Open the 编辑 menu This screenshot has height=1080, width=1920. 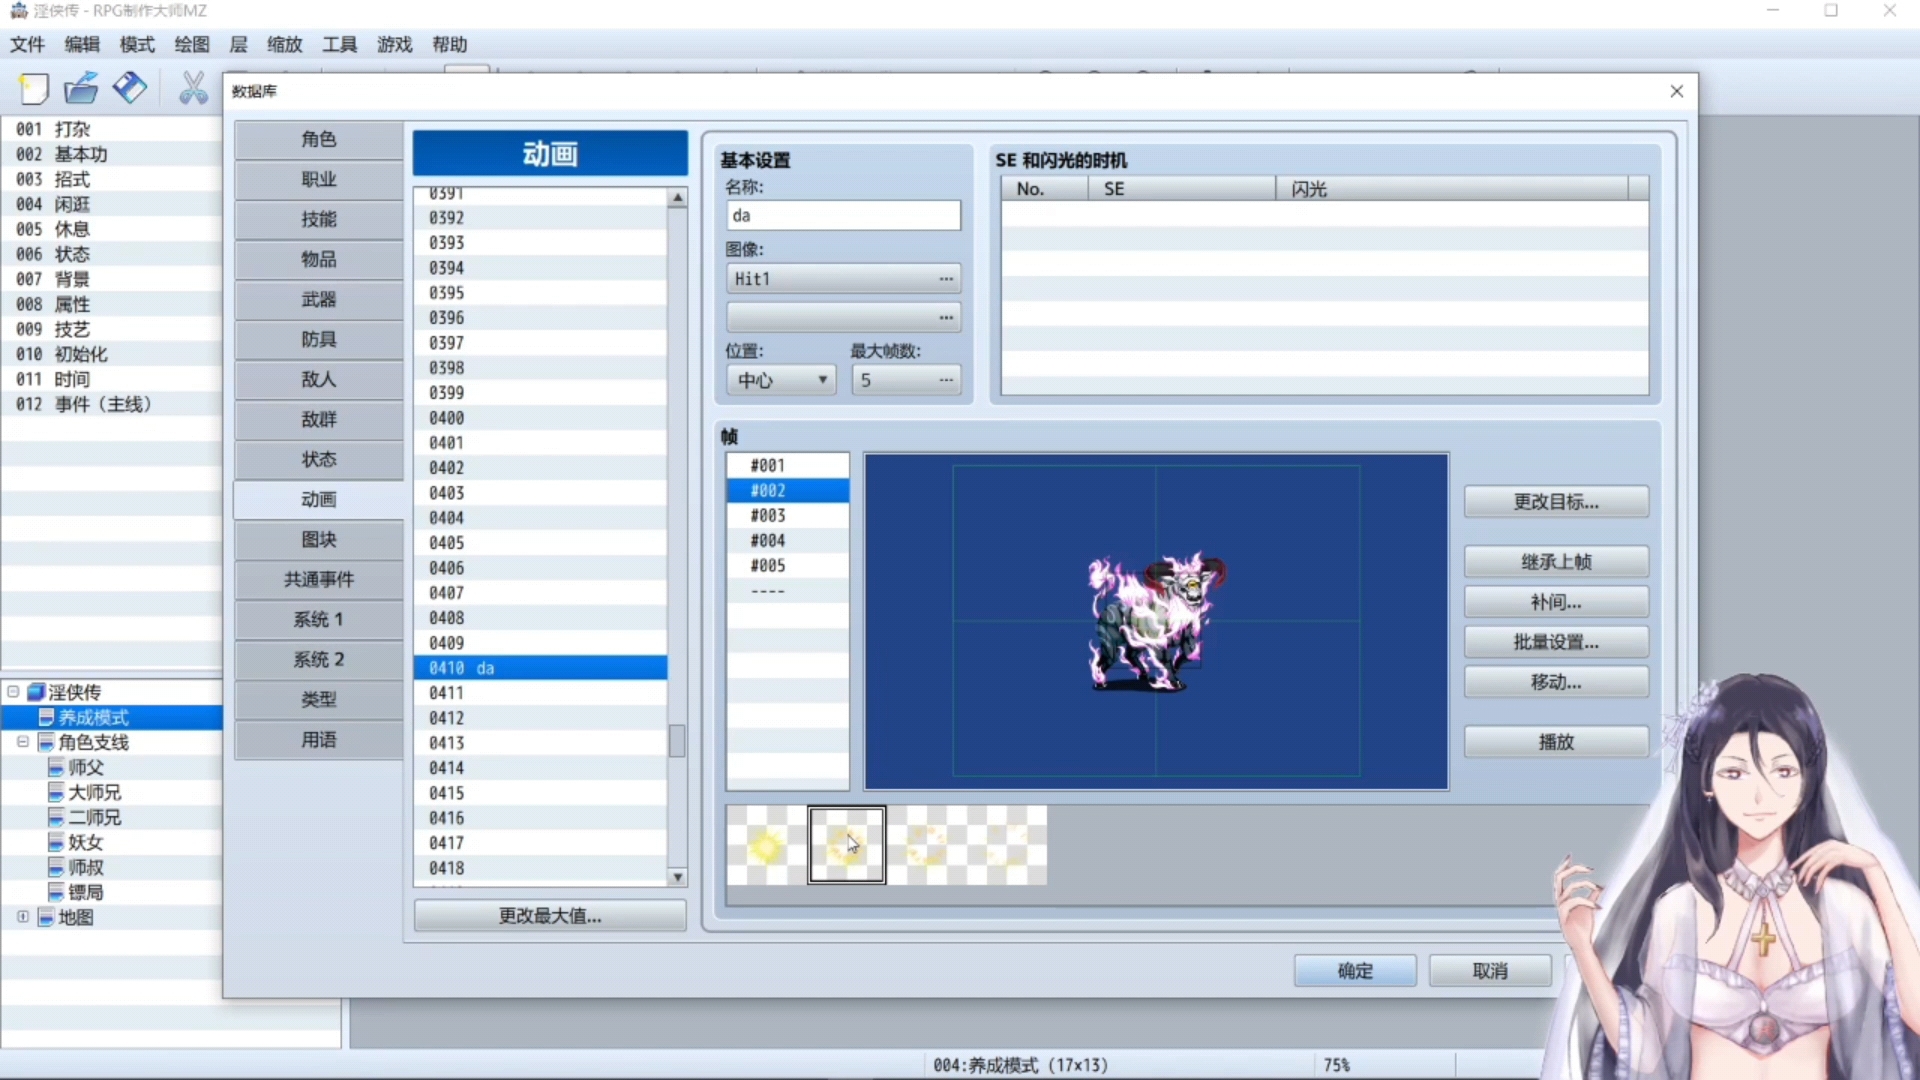[82, 44]
